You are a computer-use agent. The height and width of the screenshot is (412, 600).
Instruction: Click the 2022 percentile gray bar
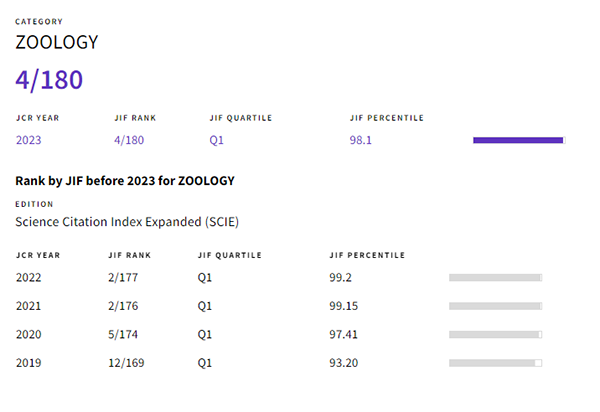495,277
